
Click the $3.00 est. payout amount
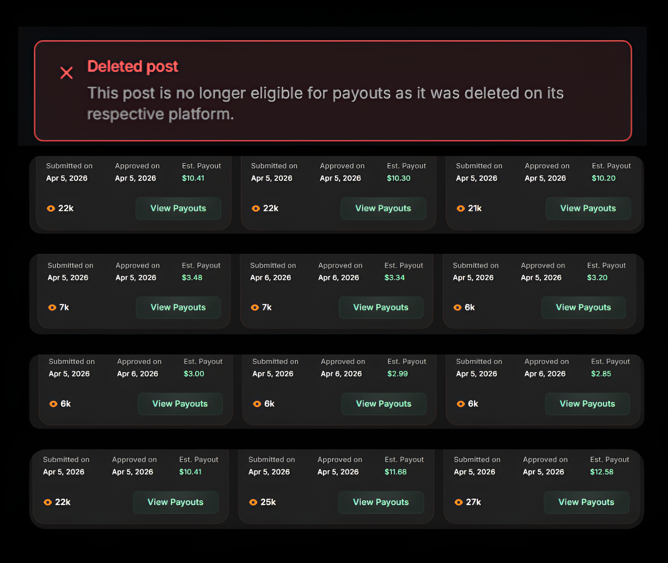(194, 374)
